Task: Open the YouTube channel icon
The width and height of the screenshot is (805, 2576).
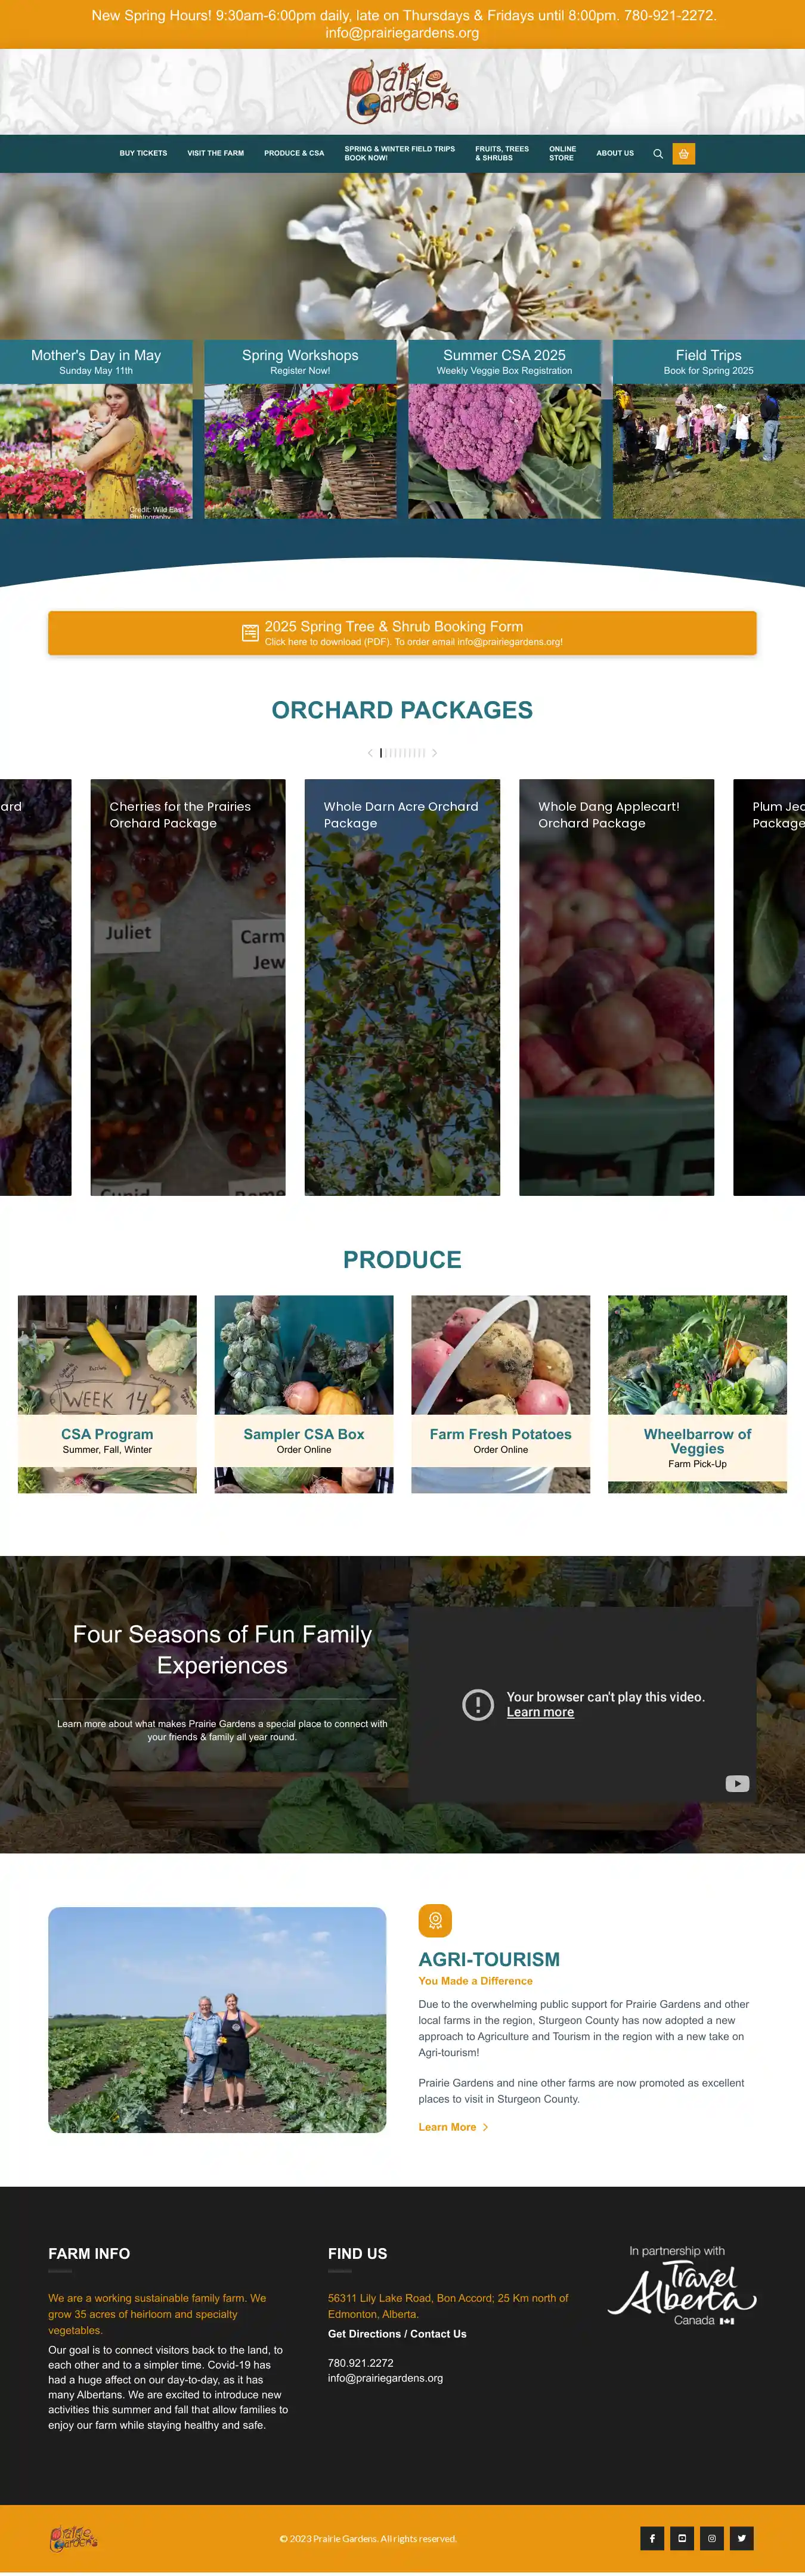Action: pyautogui.click(x=682, y=2538)
